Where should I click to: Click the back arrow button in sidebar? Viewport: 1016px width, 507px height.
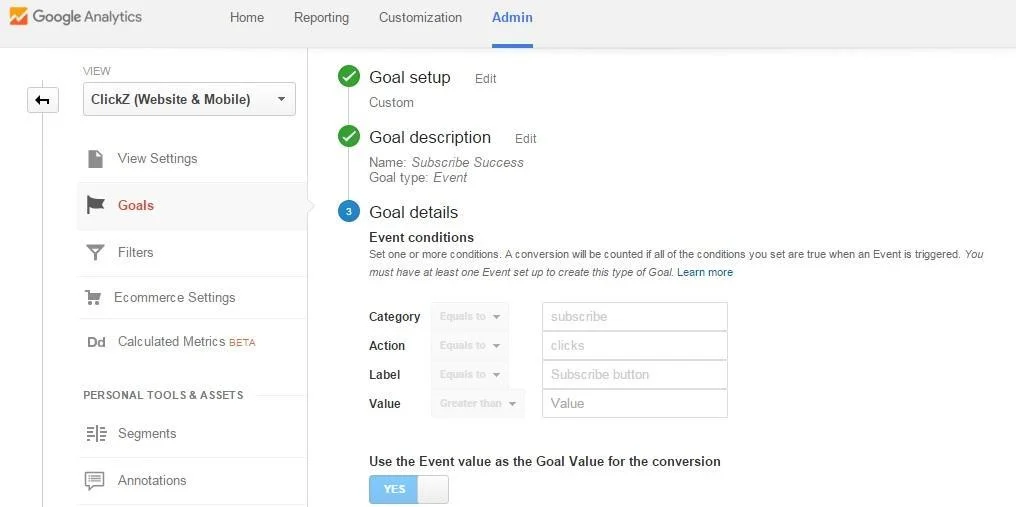42,100
